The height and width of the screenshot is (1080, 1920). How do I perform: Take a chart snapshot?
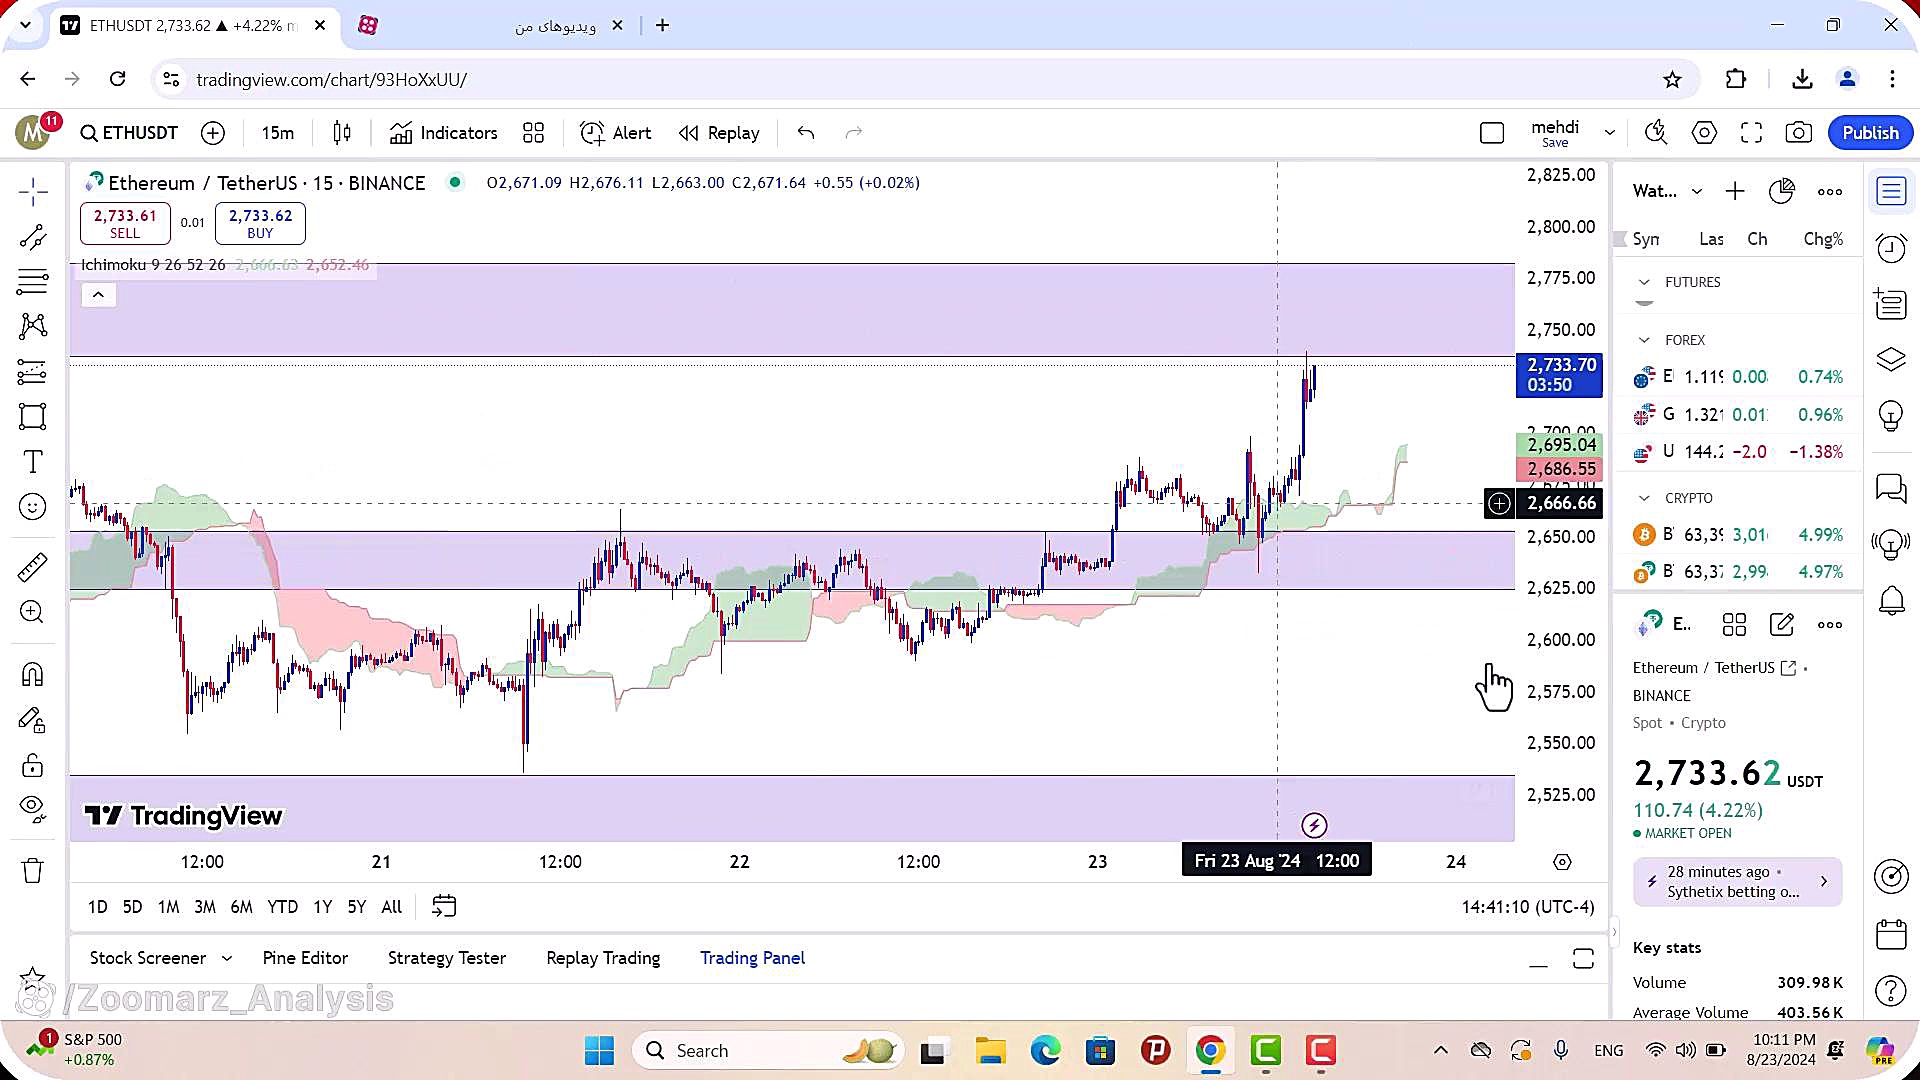[1799, 133]
